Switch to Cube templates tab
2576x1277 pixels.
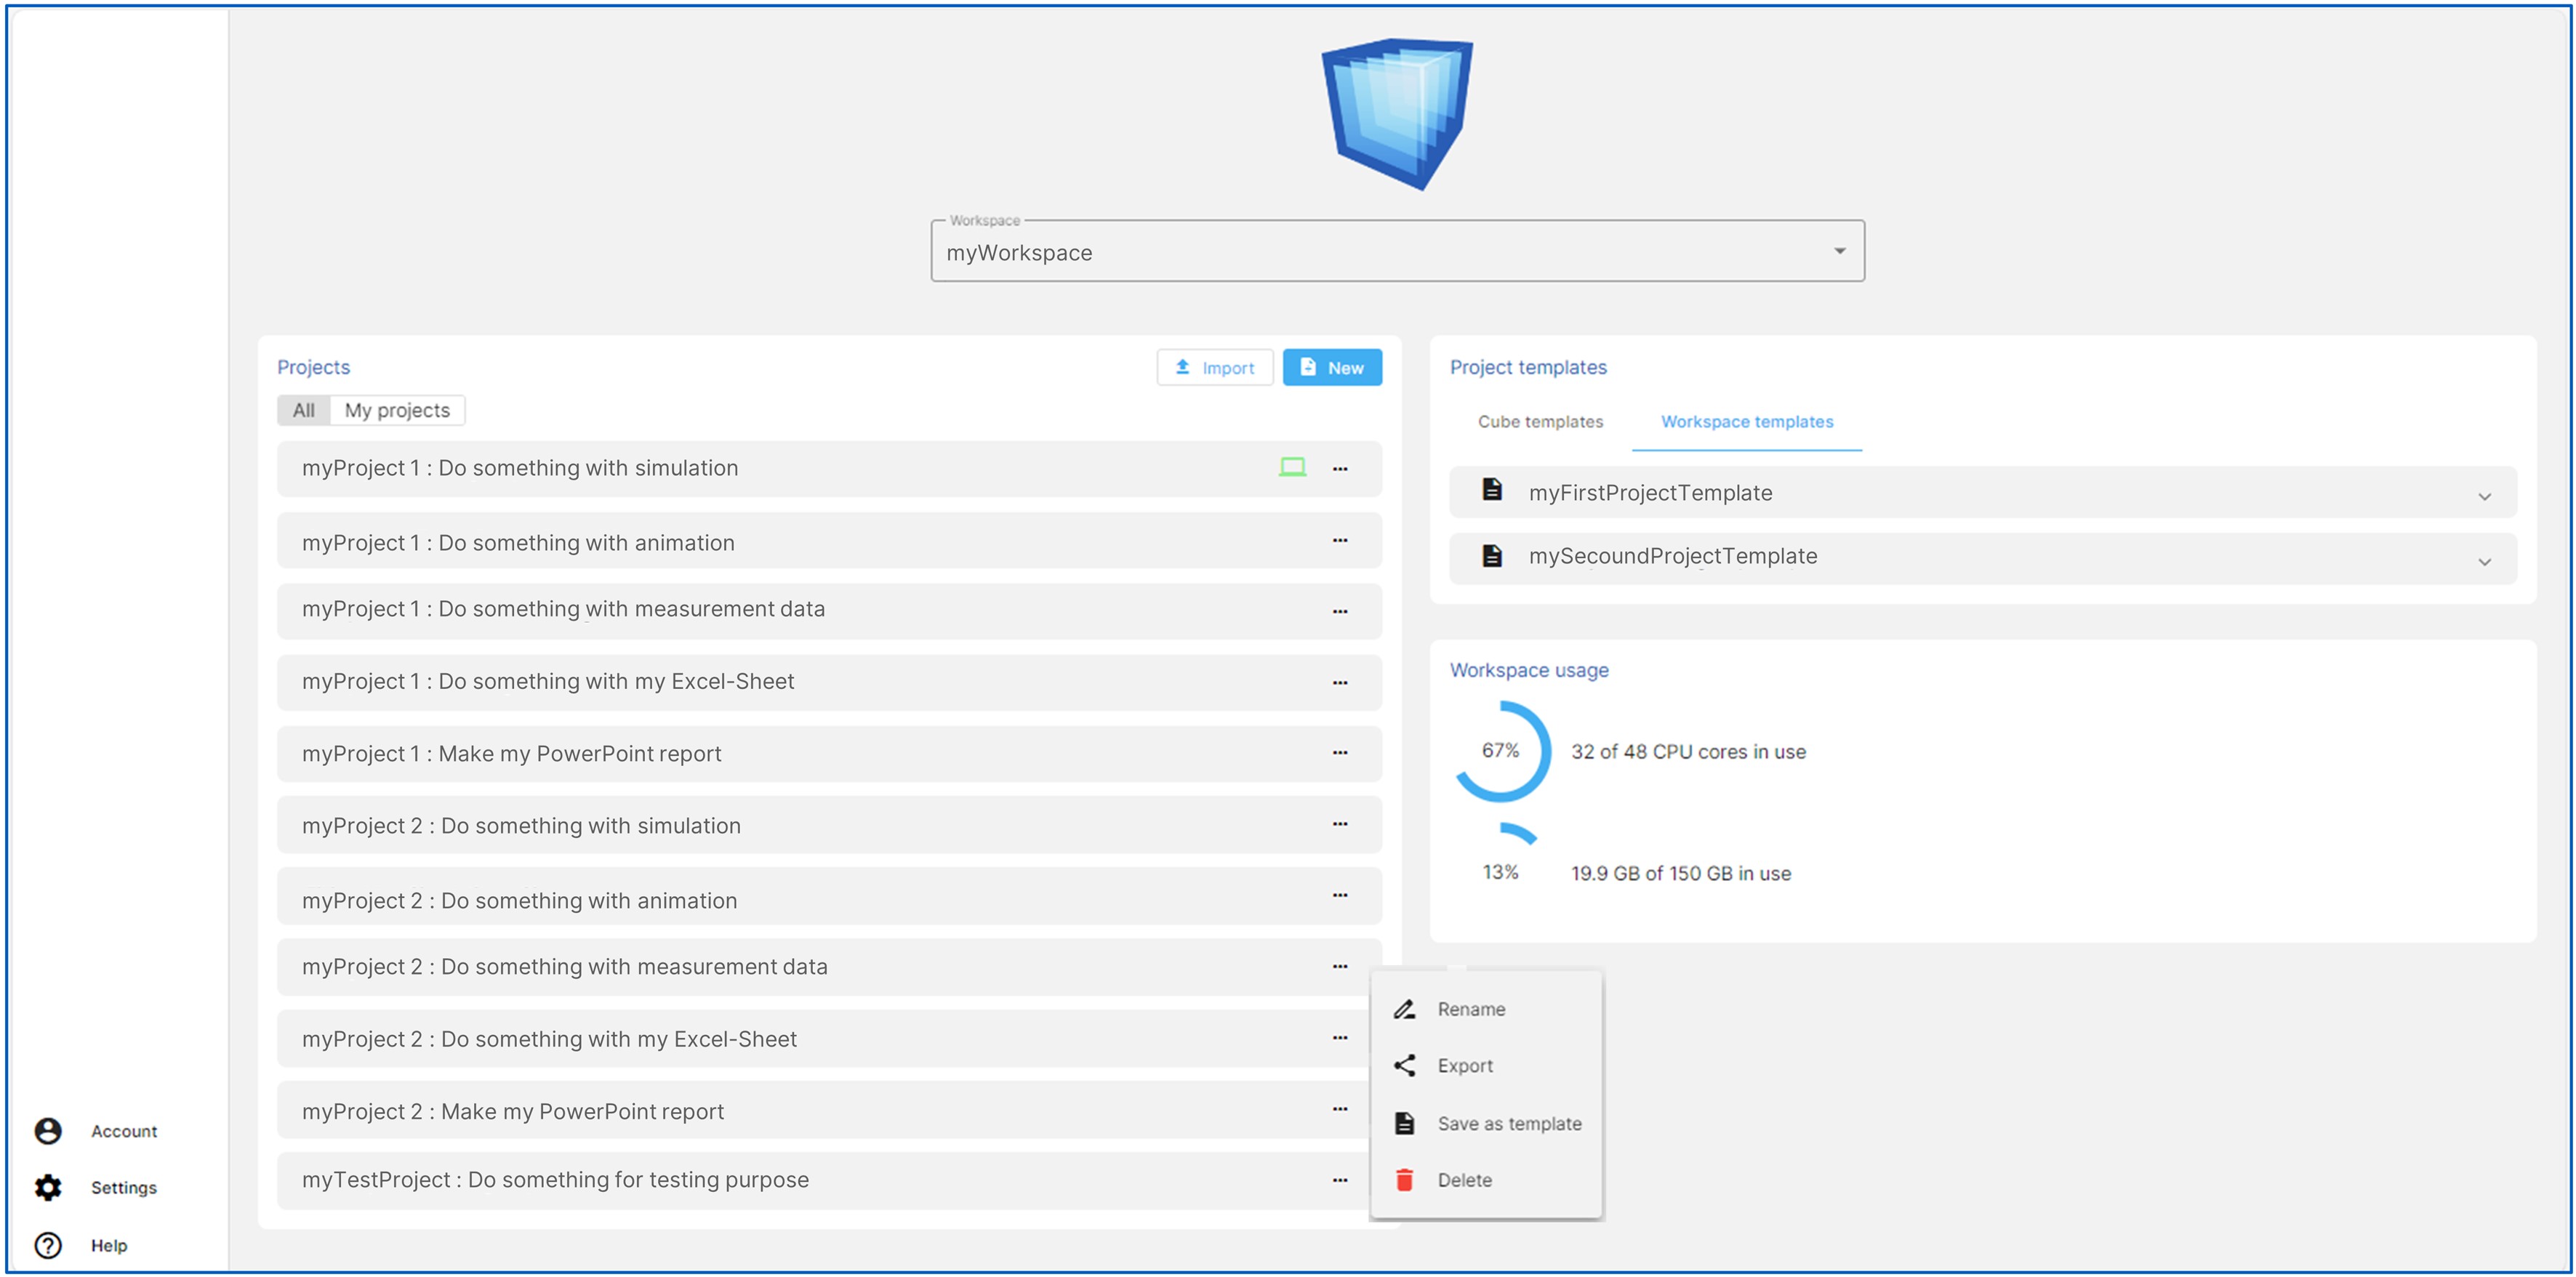[x=1539, y=422]
